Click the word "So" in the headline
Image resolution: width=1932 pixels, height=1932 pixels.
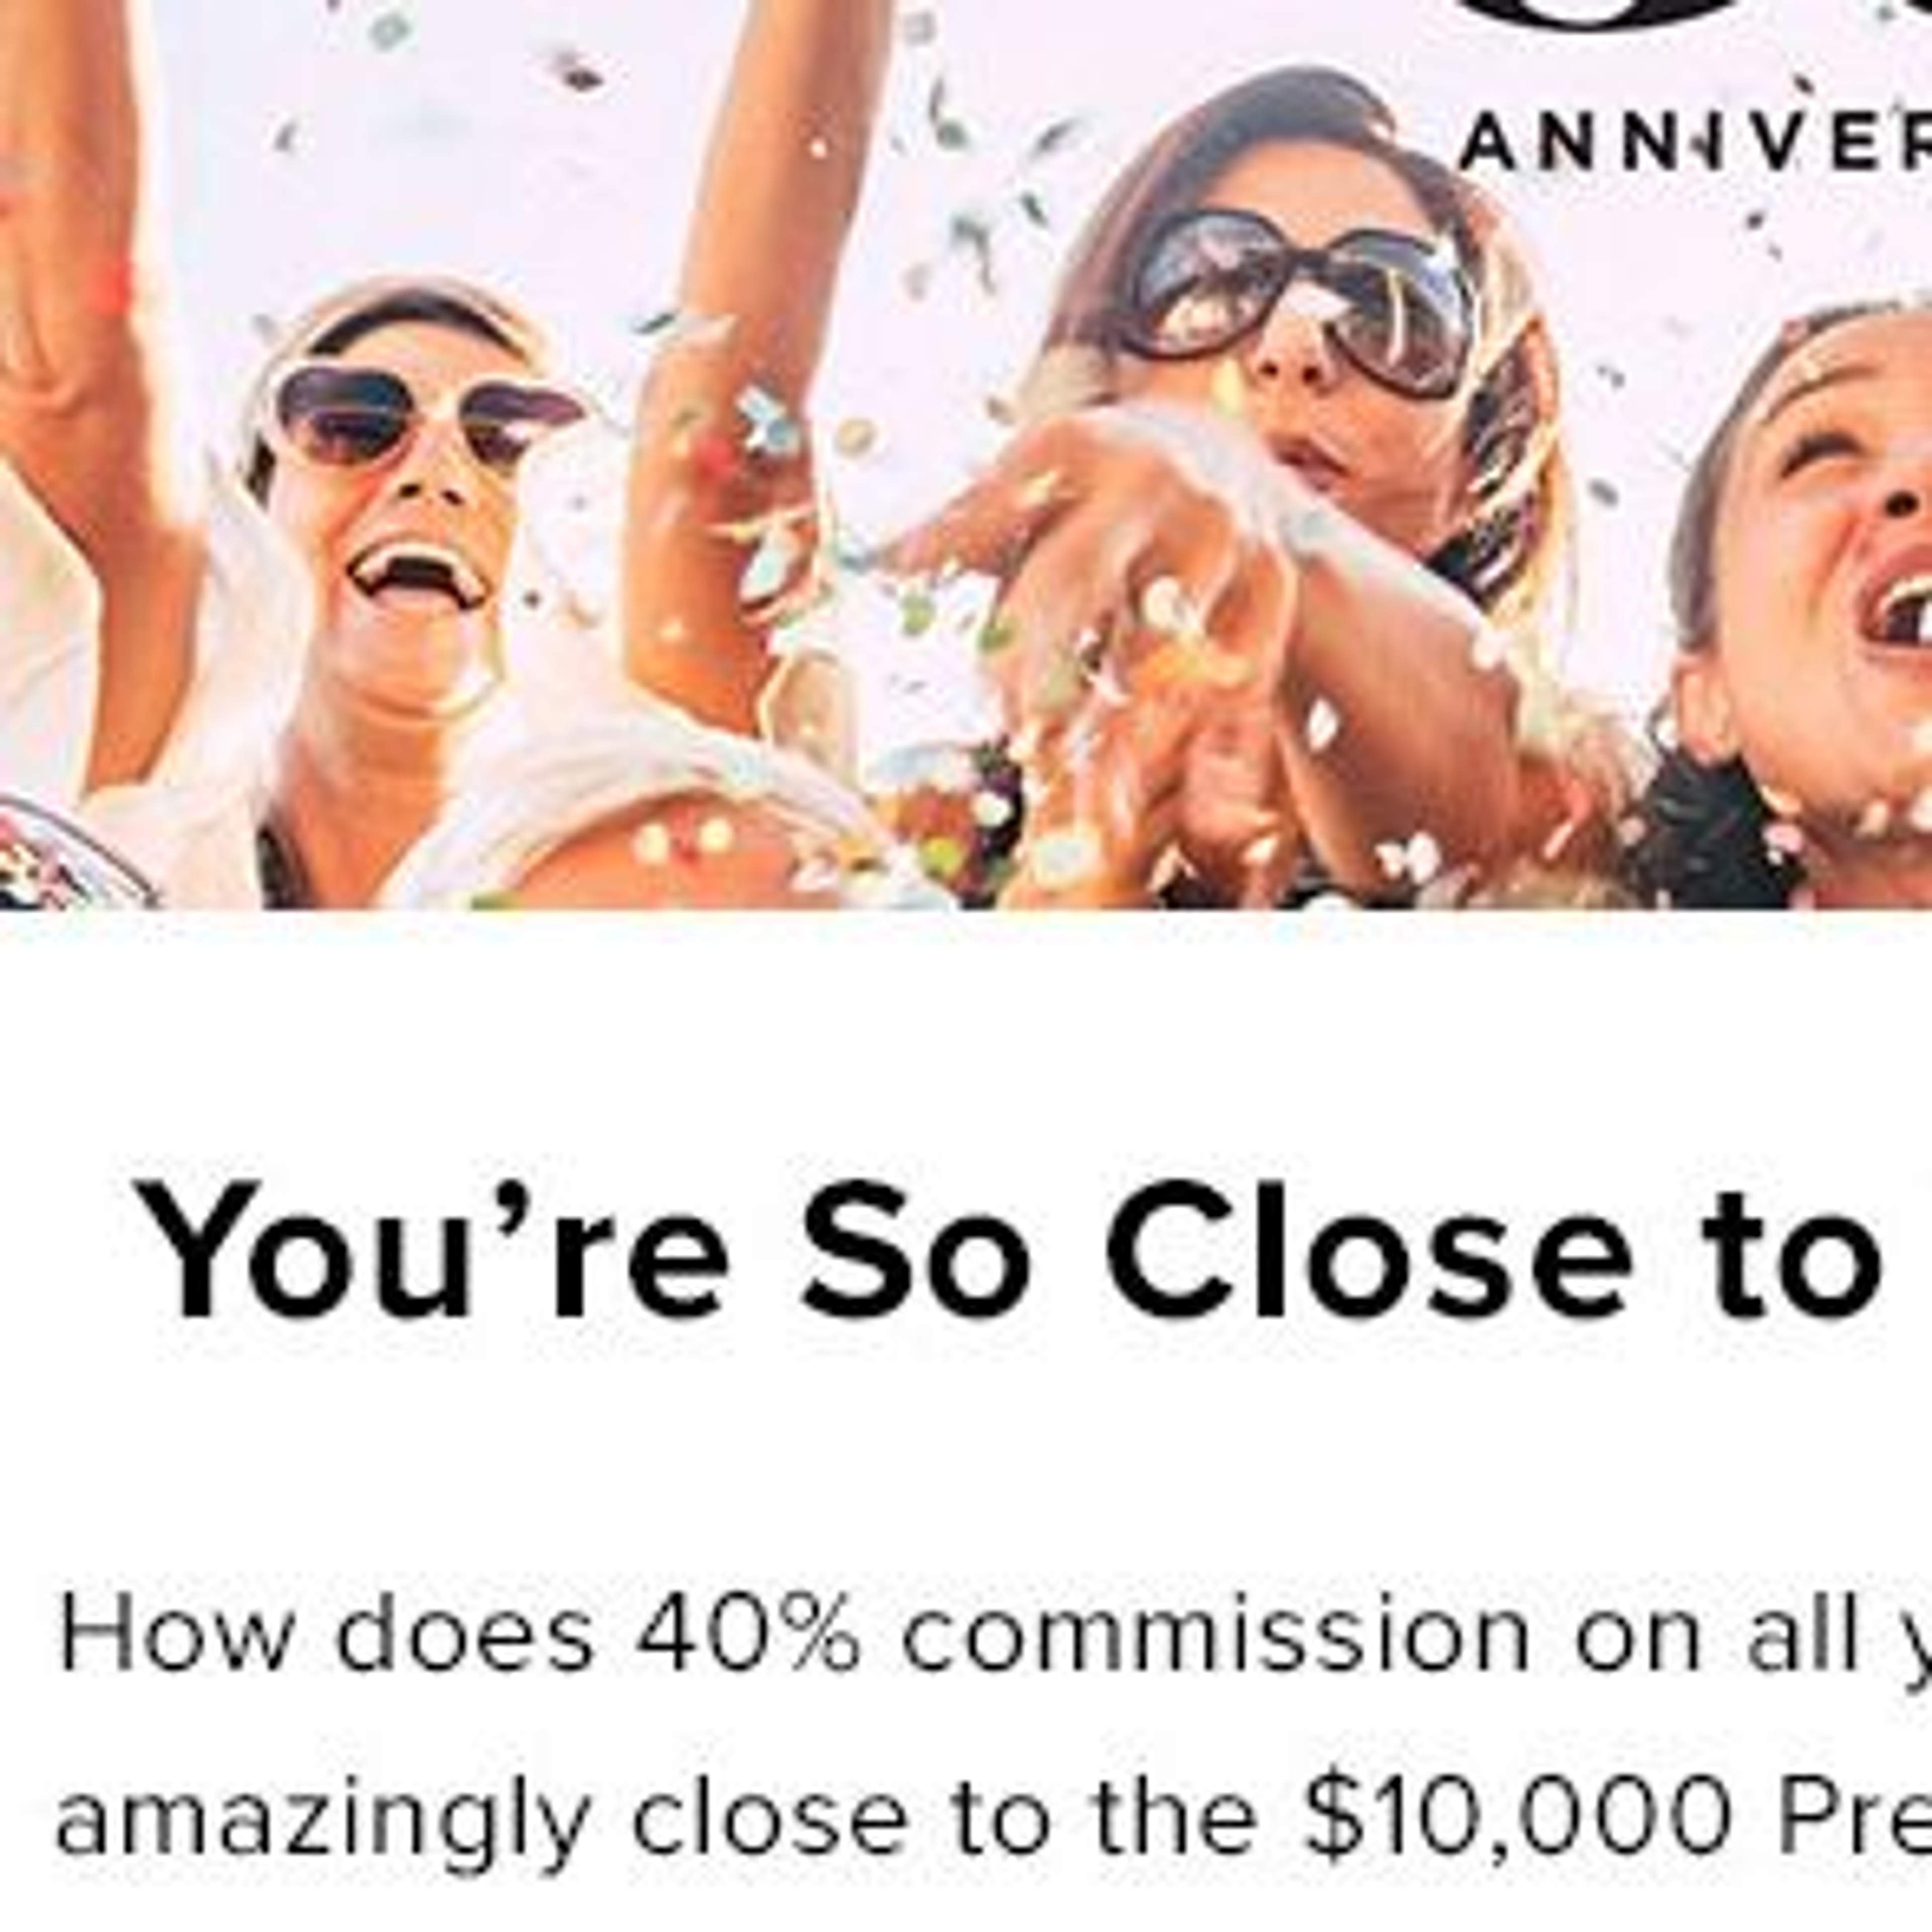point(915,1250)
